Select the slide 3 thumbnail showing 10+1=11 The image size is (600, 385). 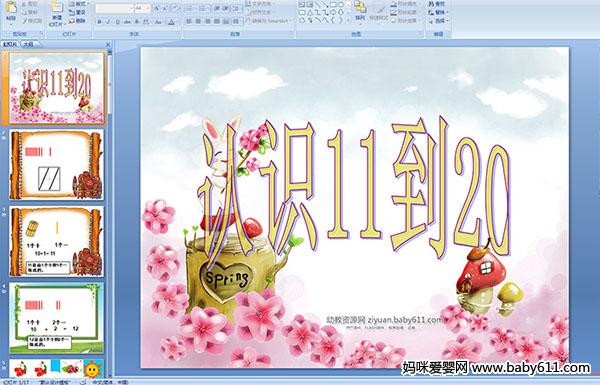(56, 241)
